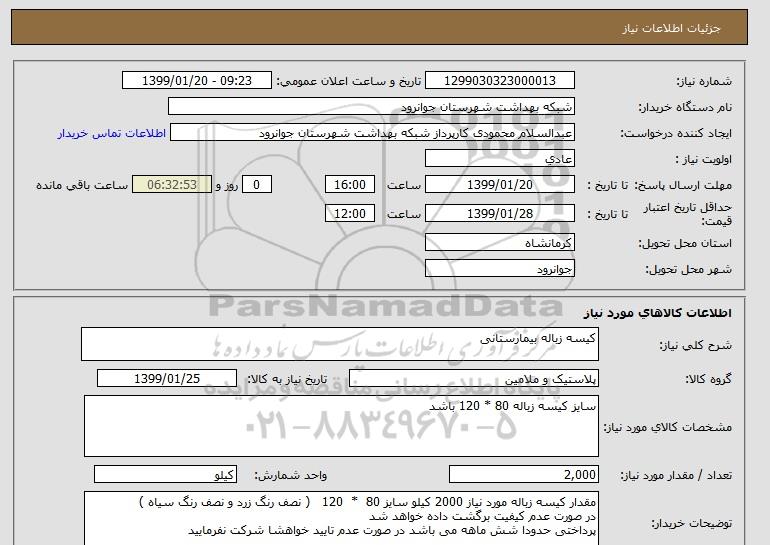Viewport: 770px width, 545px height.
Task: Click the label واحد شمارش
Action: [x=290, y=475]
